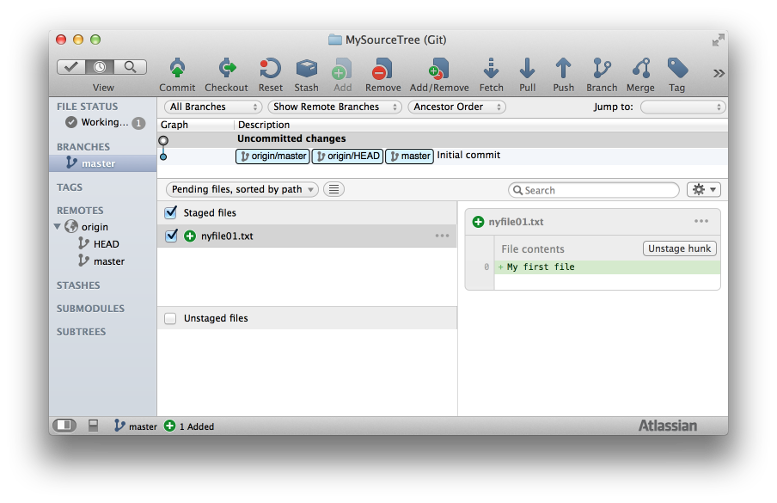Open the Jump to dropdown
The image size is (777, 503).
(682, 107)
